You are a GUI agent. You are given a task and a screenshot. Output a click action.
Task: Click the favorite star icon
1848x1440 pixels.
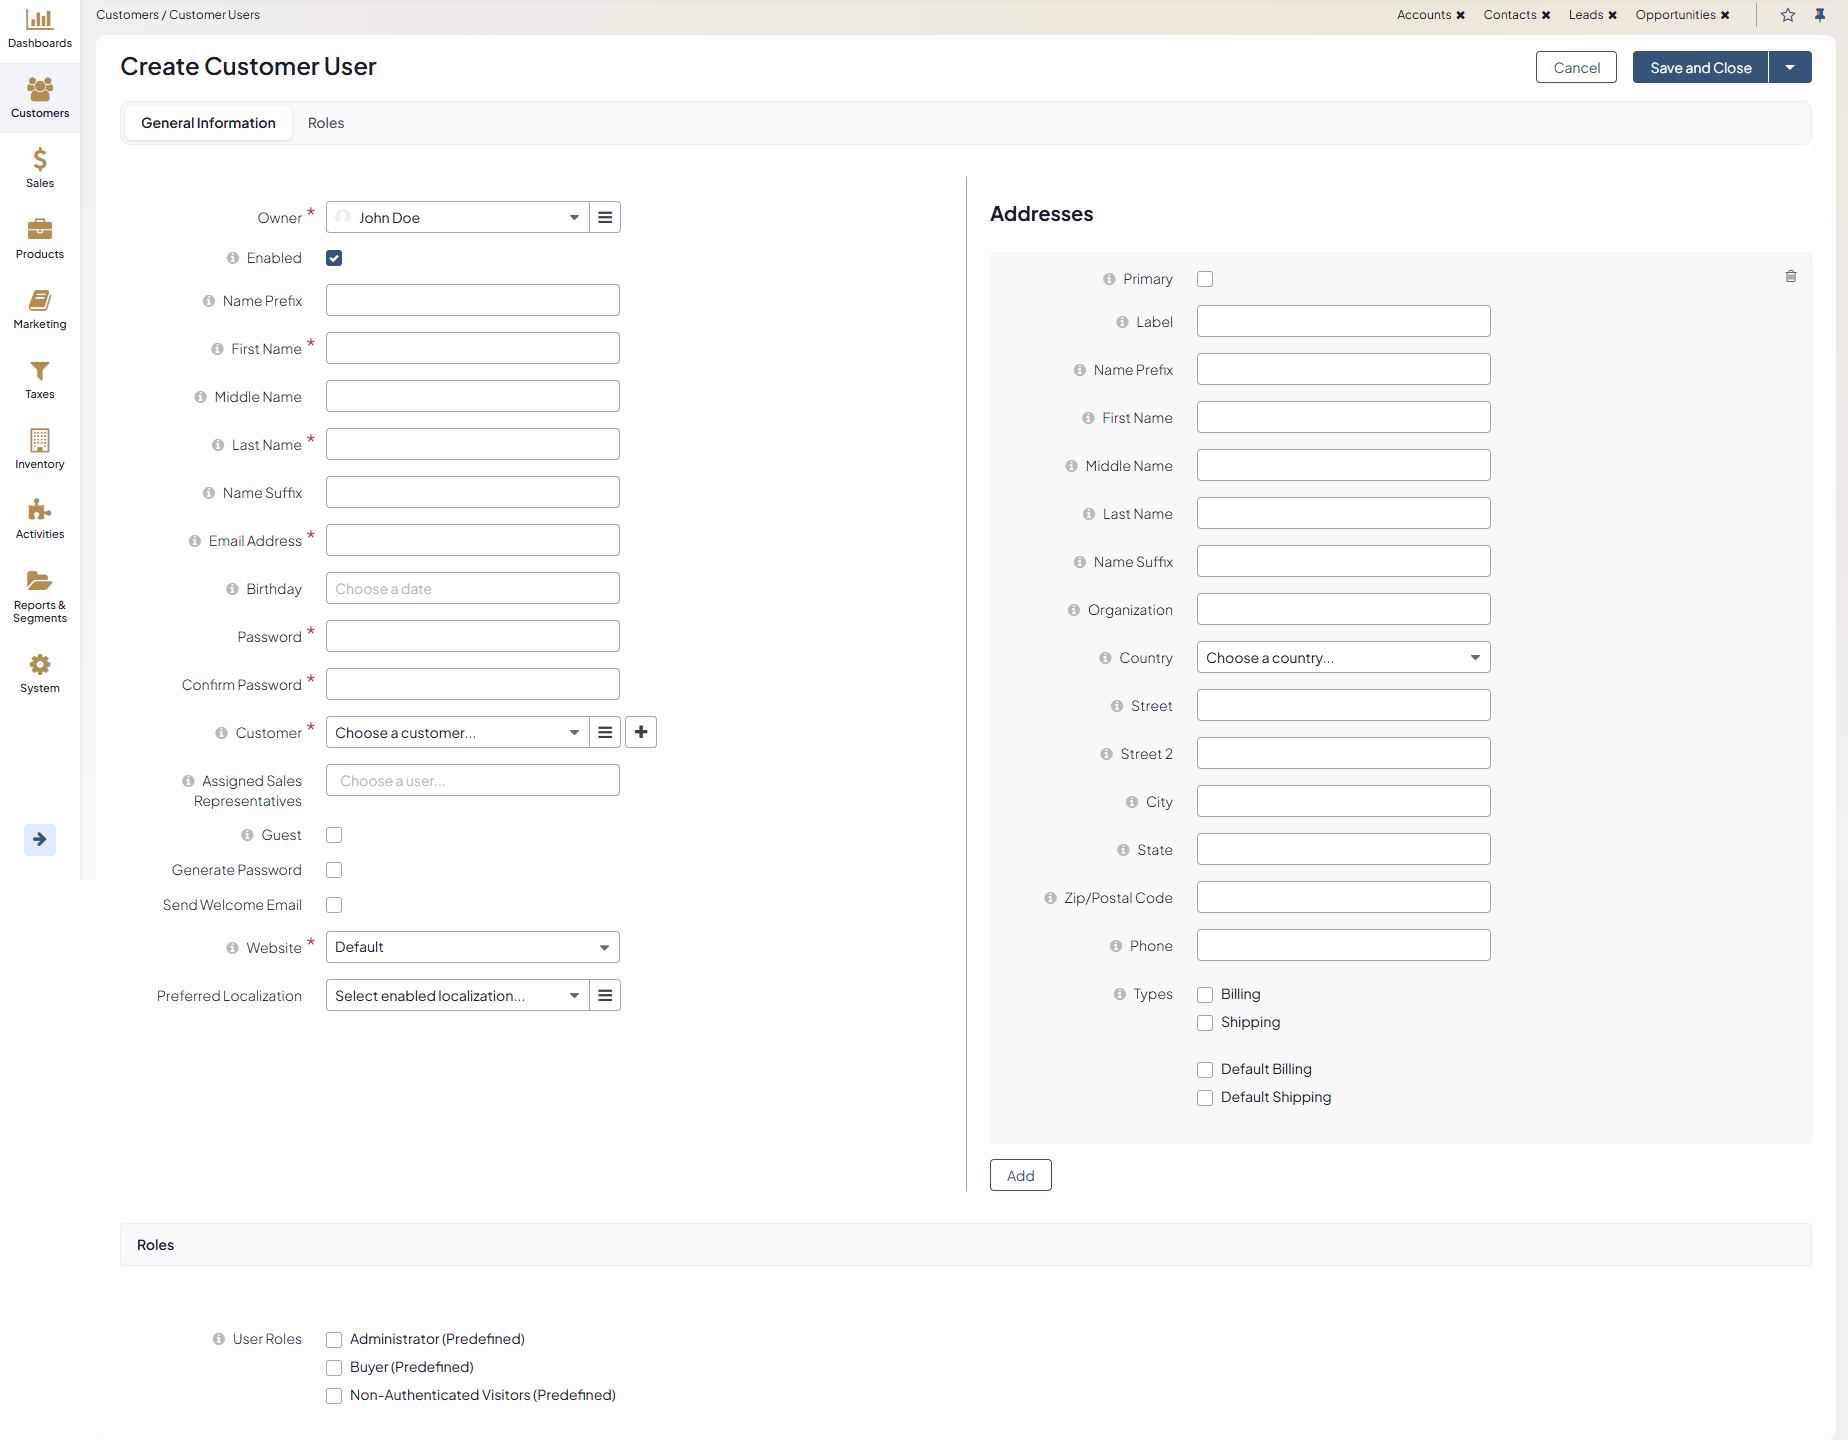coord(1788,15)
